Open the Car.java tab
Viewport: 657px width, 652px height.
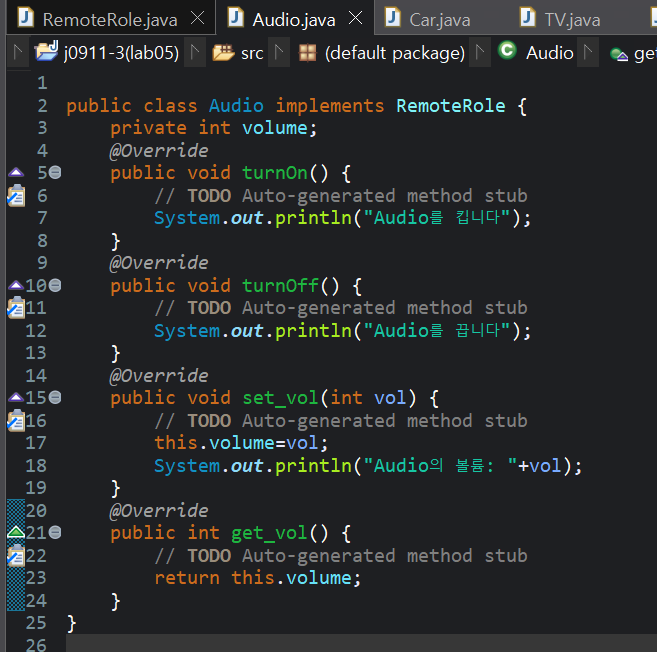click(x=439, y=19)
